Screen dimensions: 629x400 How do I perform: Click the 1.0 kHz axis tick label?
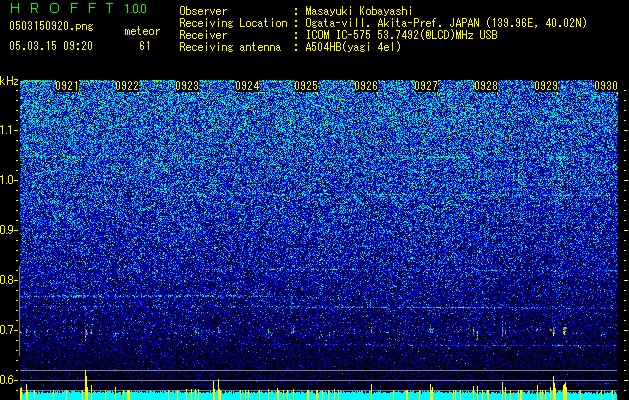coord(8,180)
